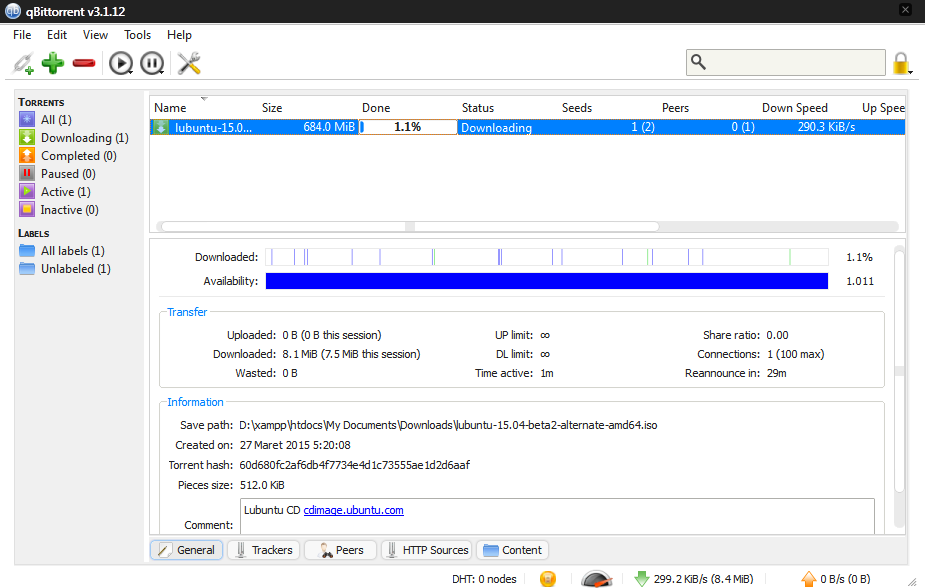
Task: Click the Completed filter orange icon
Action: pos(27,155)
